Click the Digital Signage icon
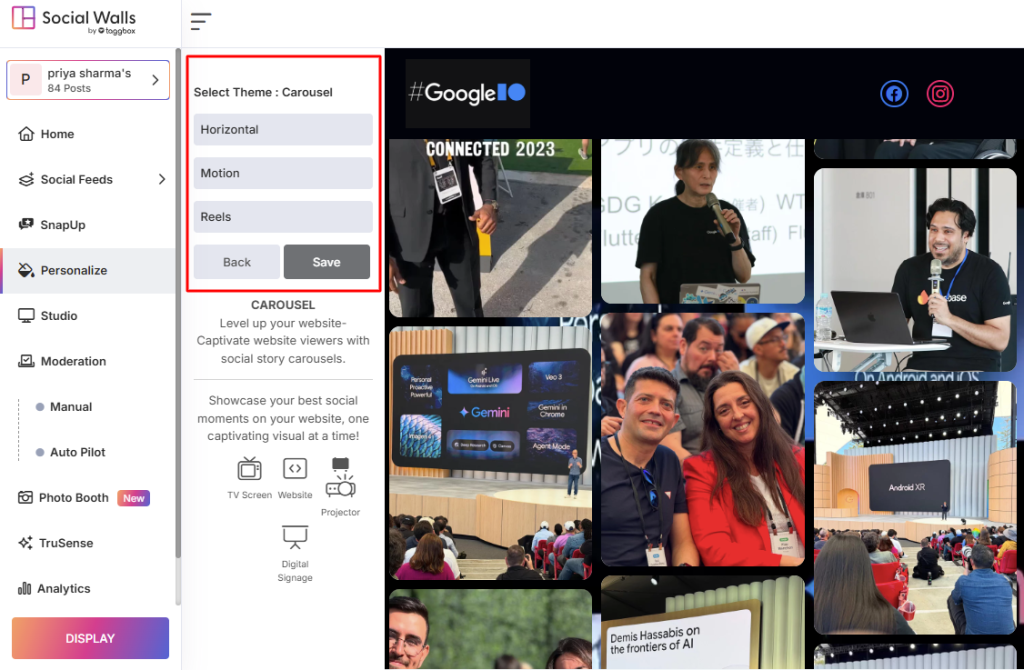This screenshot has height=670, width=1024. point(295,537)
